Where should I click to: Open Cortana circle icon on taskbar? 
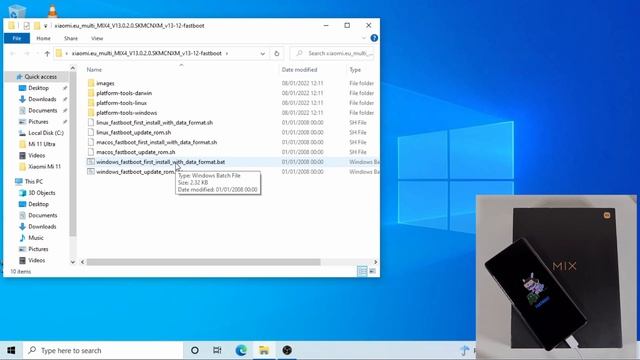click(x=195, y=350)
